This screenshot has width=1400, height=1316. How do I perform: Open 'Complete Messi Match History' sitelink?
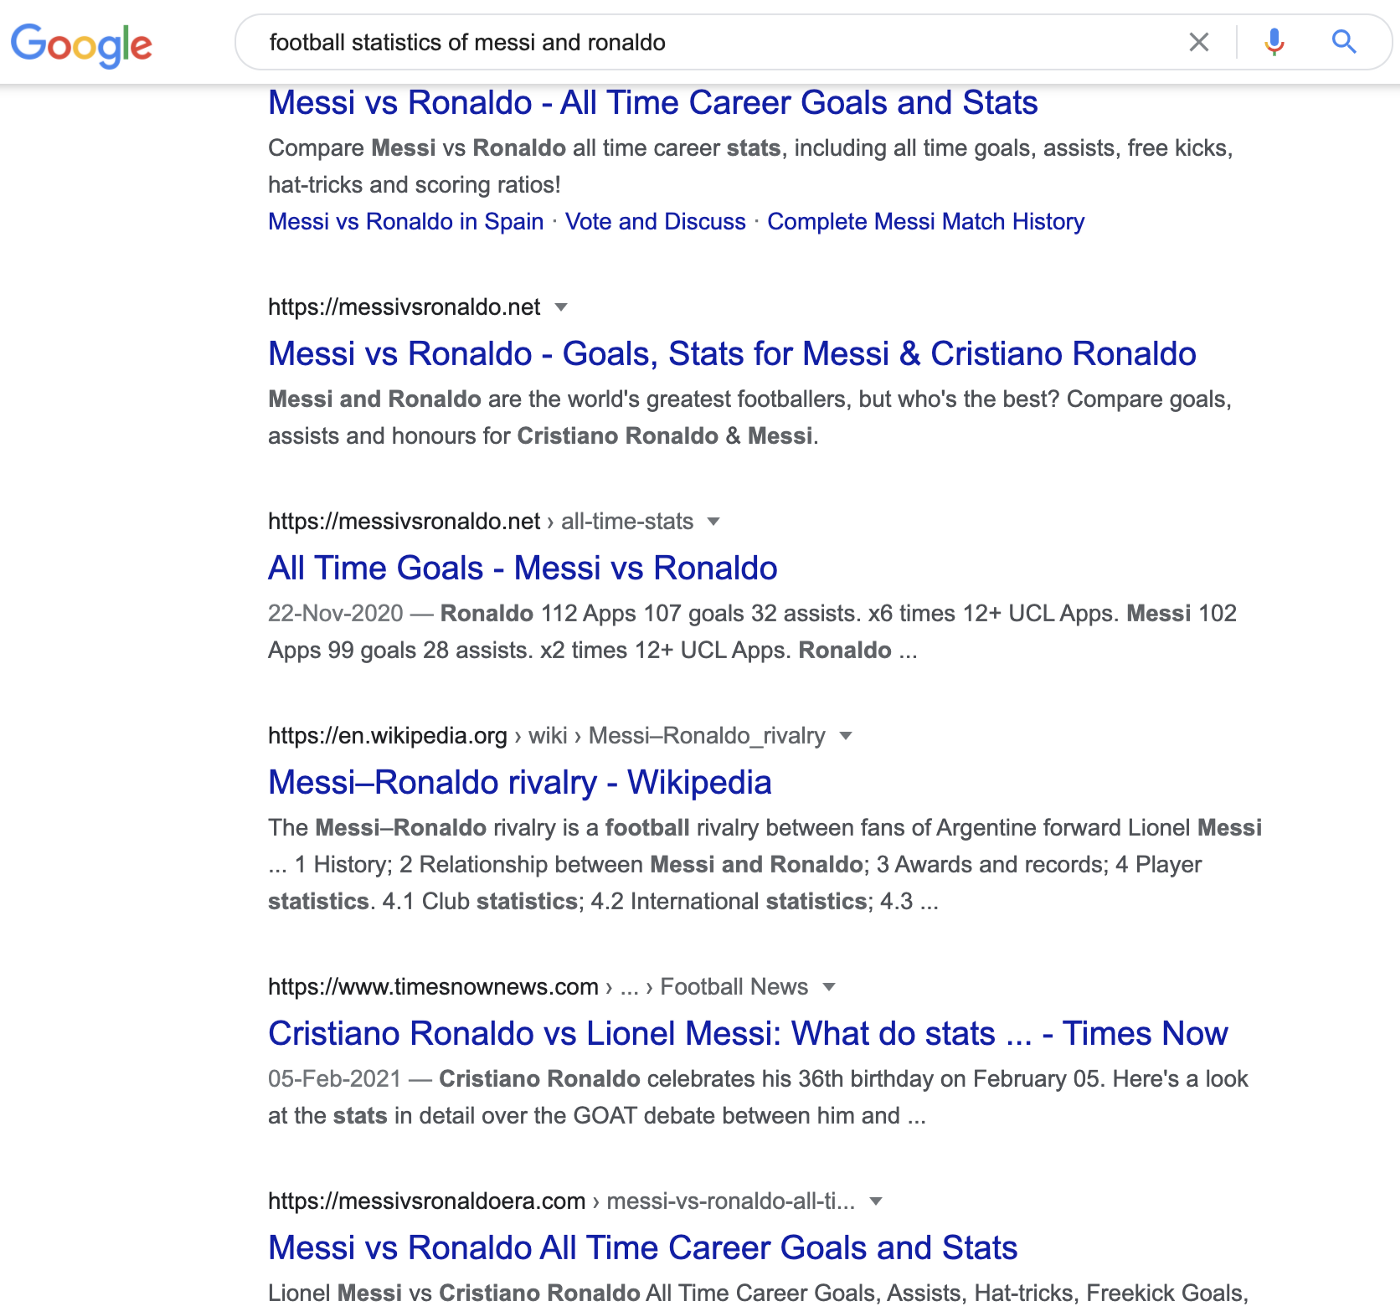[926, 222]
